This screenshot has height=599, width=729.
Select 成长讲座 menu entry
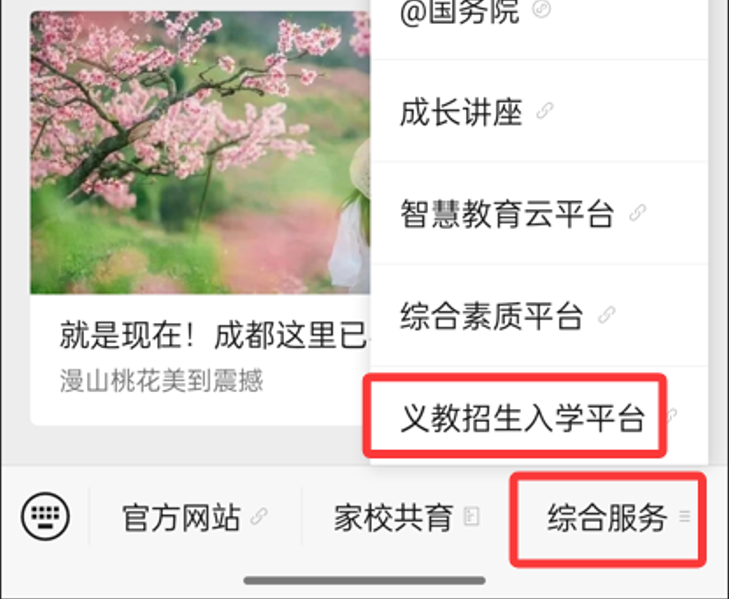539,112
